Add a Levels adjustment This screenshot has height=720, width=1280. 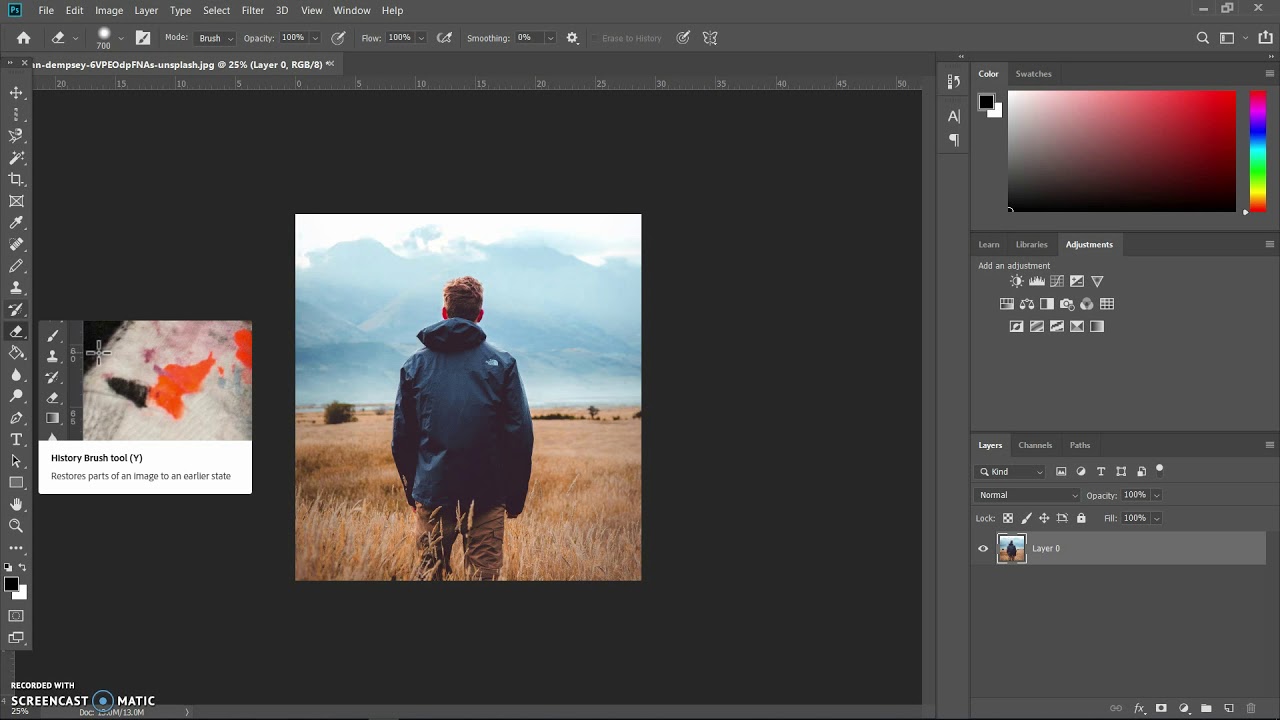(x=1037, y=281)
